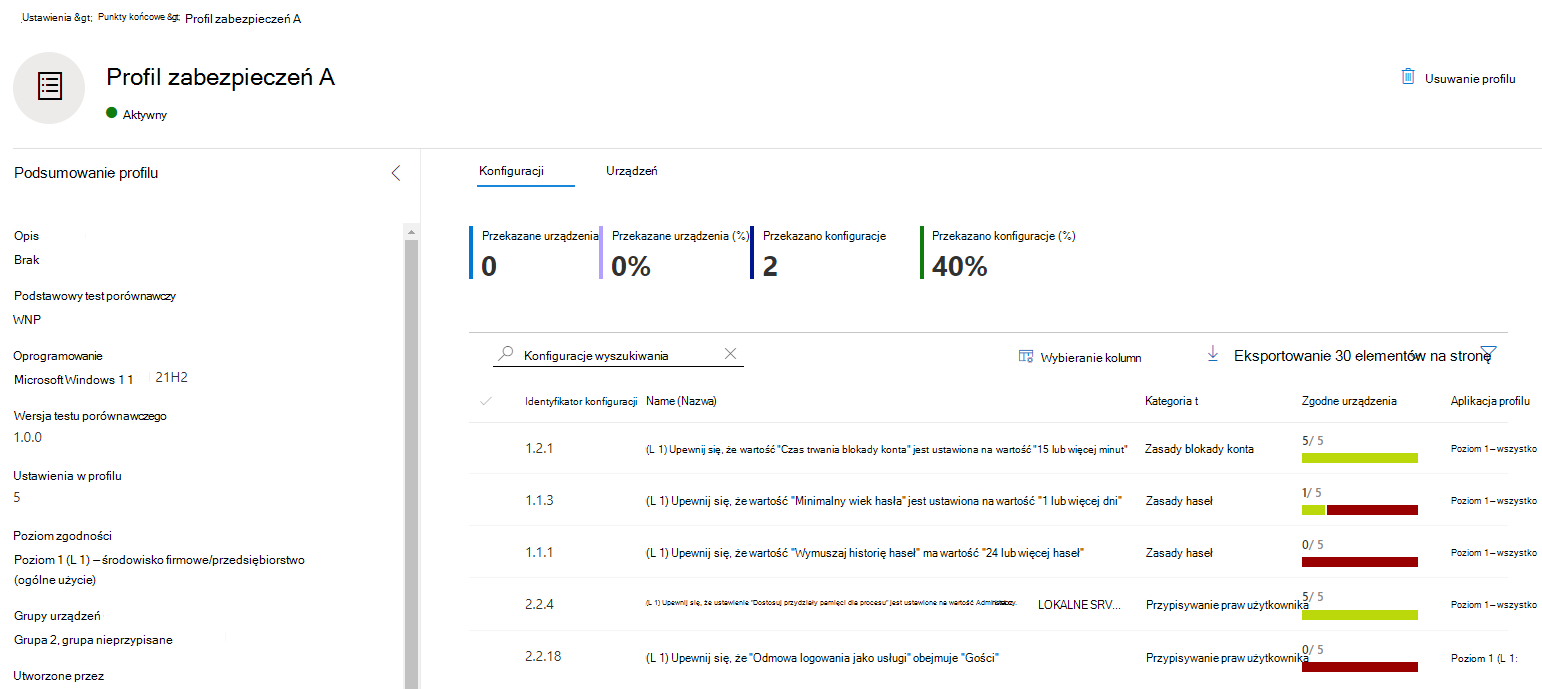Open "Wymuszaj historię haseł" configuration name

point(865,553)
